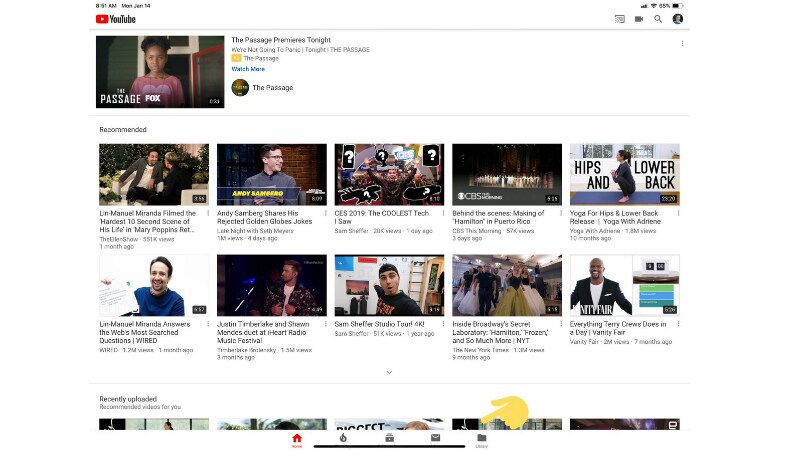The width and height of the screenshot is (800, 450).
Task: Open Yoga For Hips & Lower Back title
Action: 615,217
